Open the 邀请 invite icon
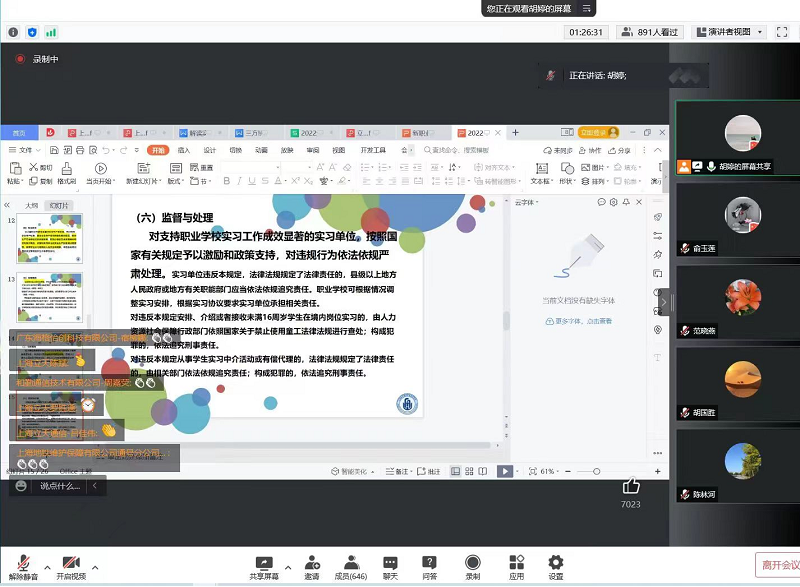The image size is (800, 587). pyautogui.click(x=312, y=566)
